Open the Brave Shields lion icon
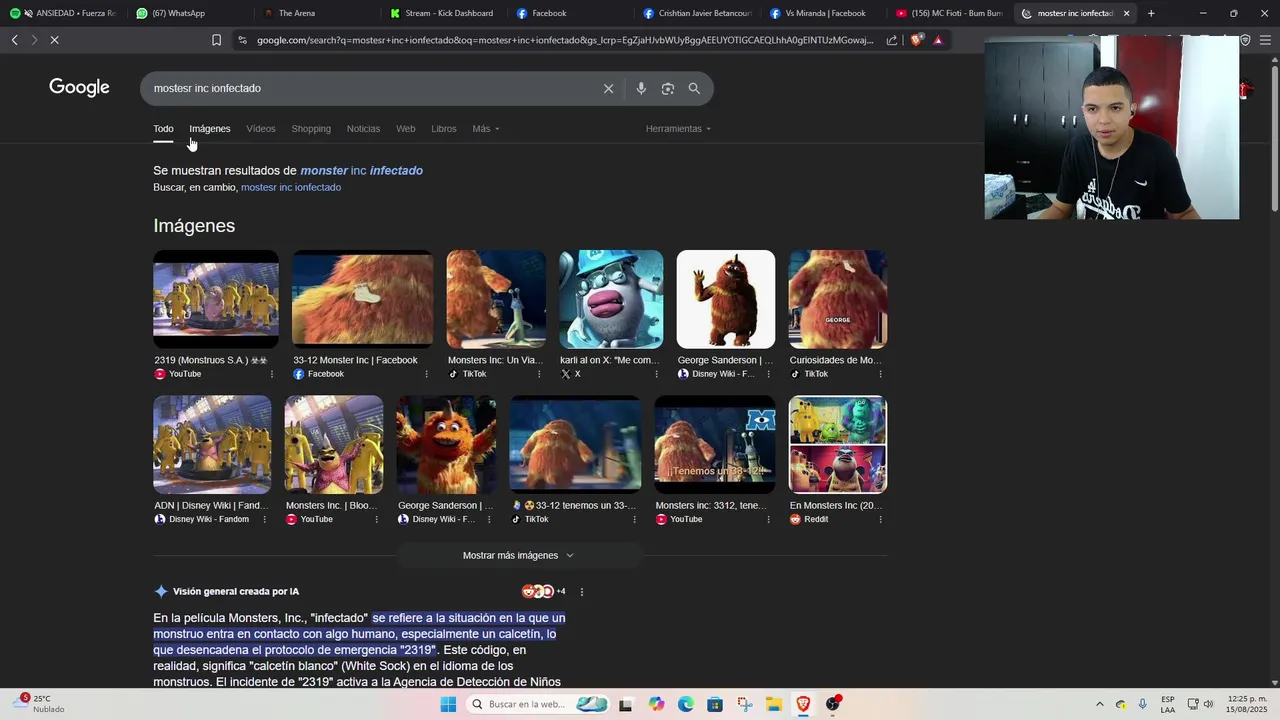This screenshot has height=720, width=1280. tap(916, 40)
